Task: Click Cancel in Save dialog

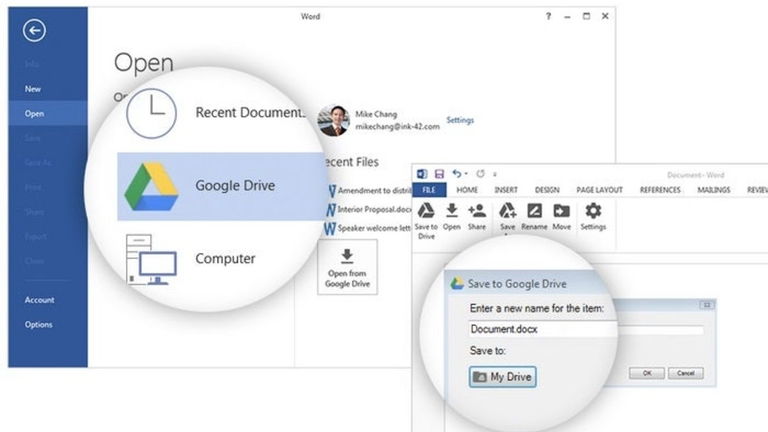Action: pos(686,373)
